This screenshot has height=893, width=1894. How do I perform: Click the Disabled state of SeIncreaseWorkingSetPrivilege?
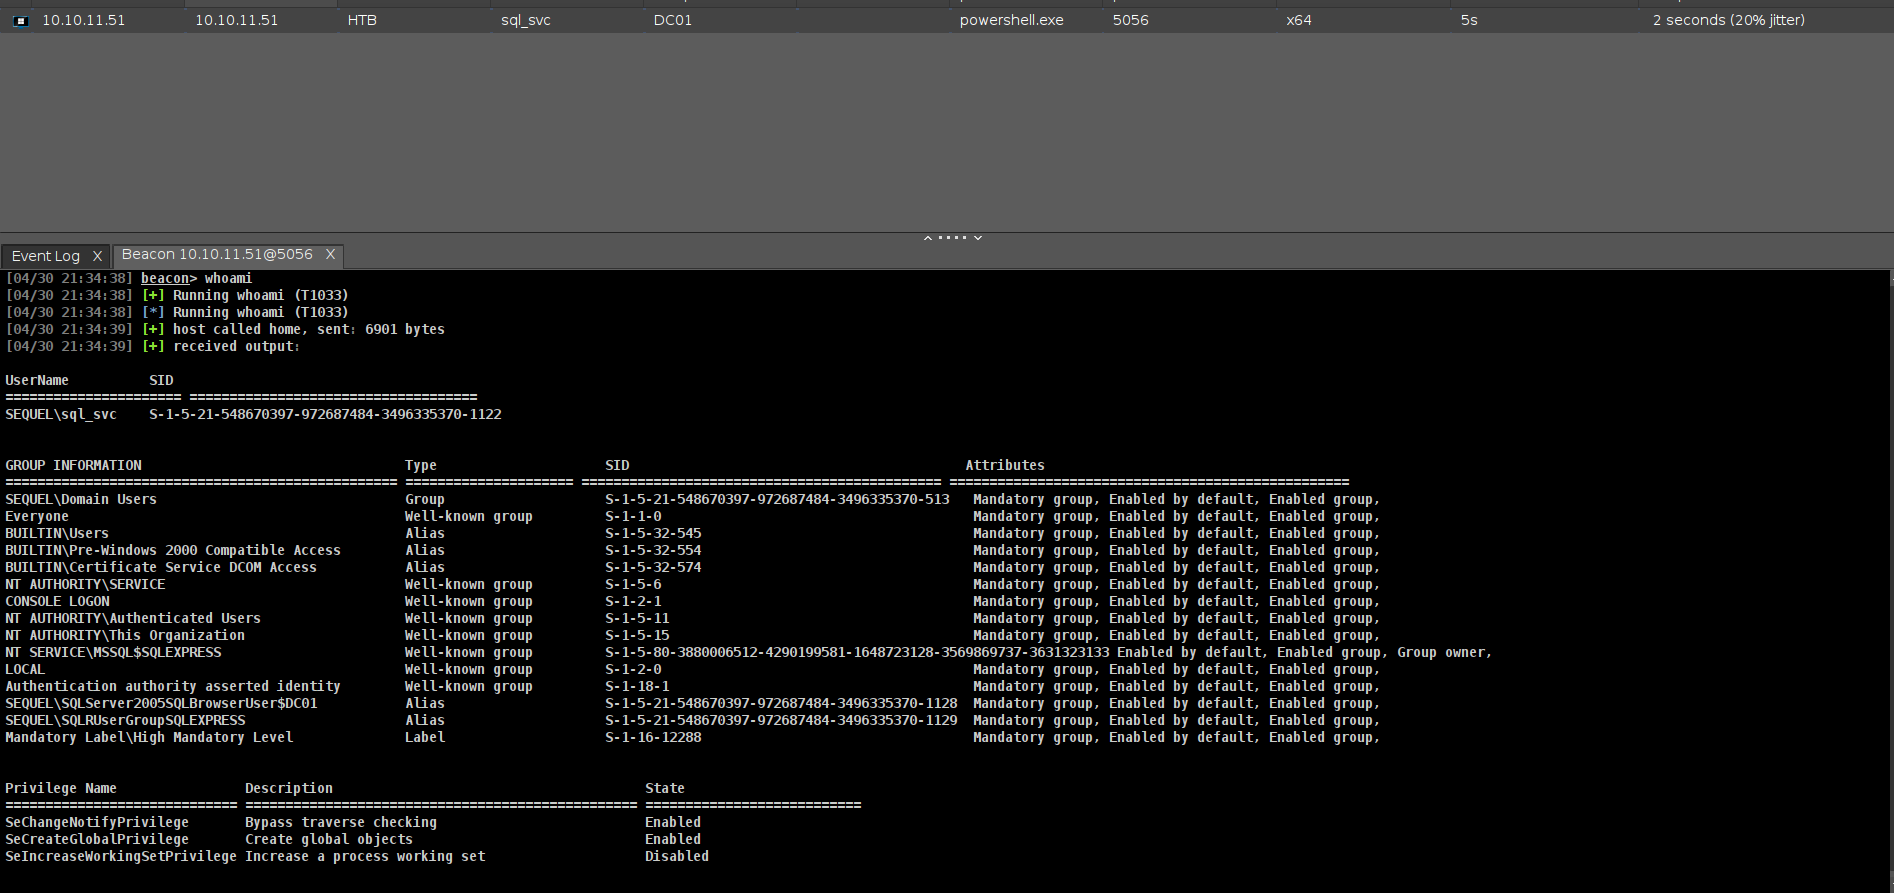coord(677,857)
